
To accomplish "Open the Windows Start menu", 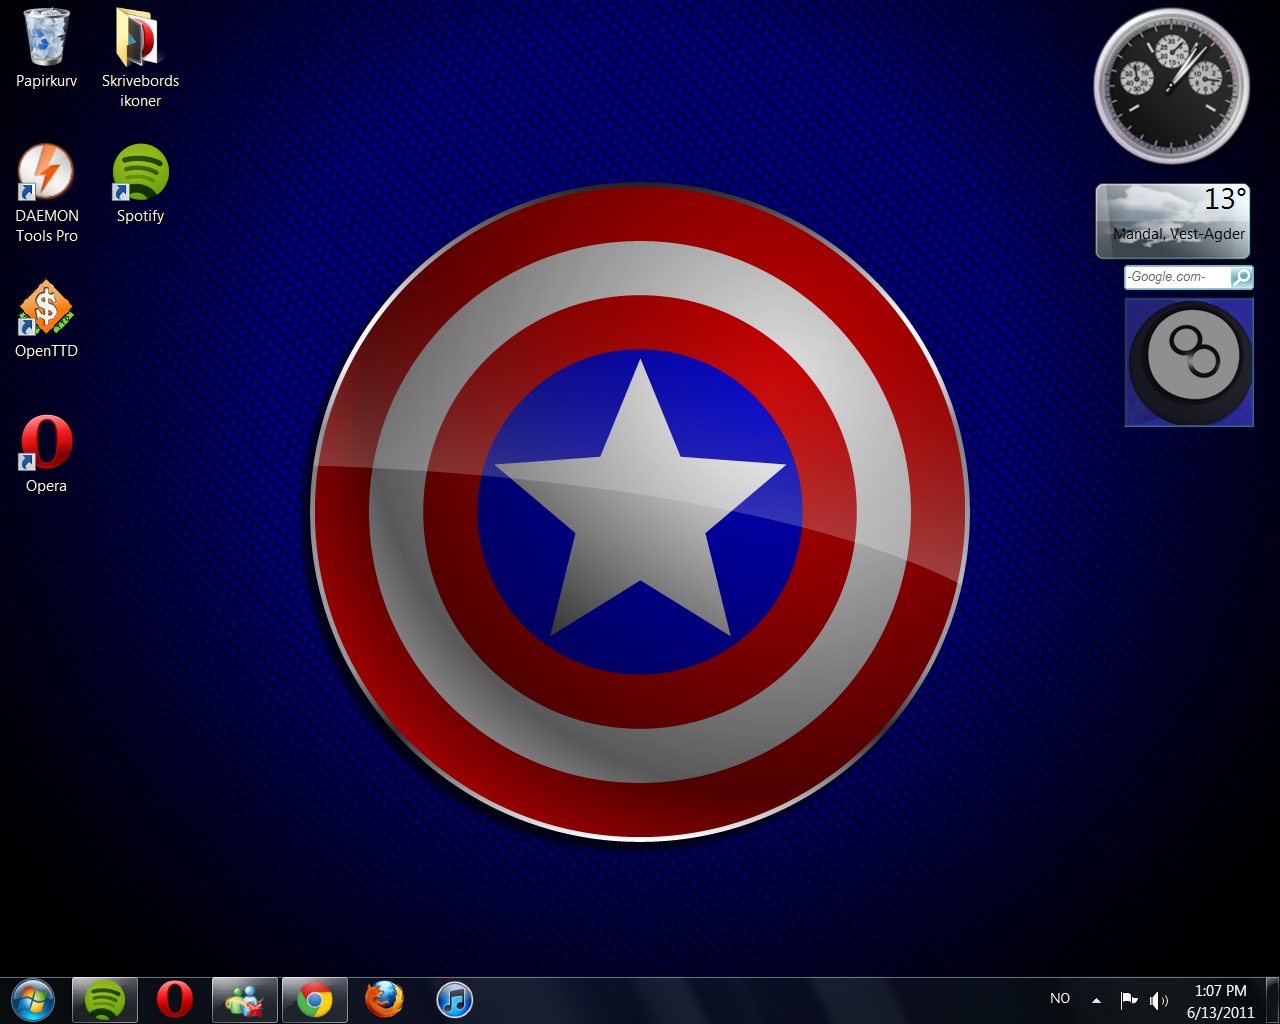I will coord(33,1000).
